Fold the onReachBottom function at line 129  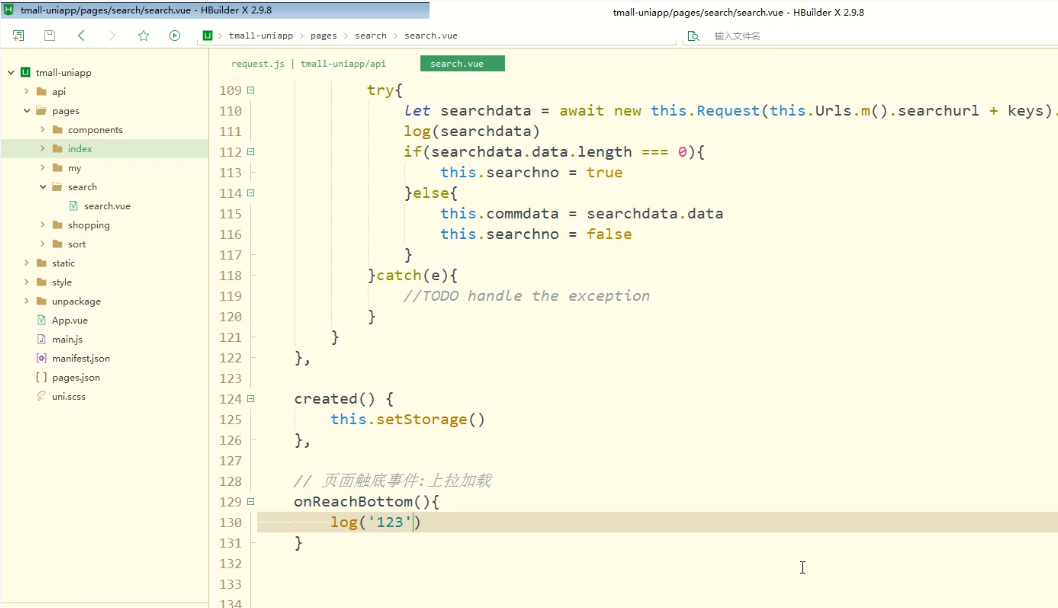250,501
